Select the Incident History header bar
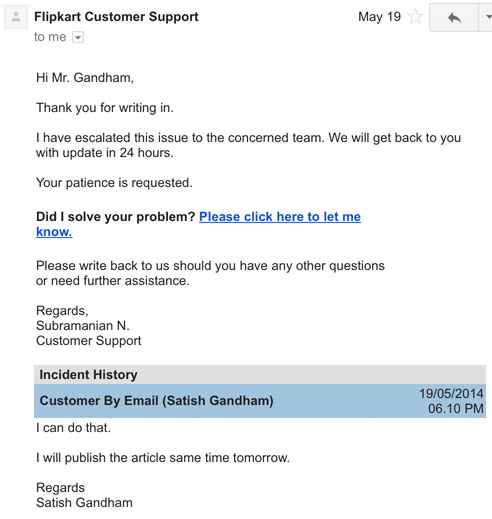Image resolution: width=492 pixels, height=519 pixels. coord(260,375)
